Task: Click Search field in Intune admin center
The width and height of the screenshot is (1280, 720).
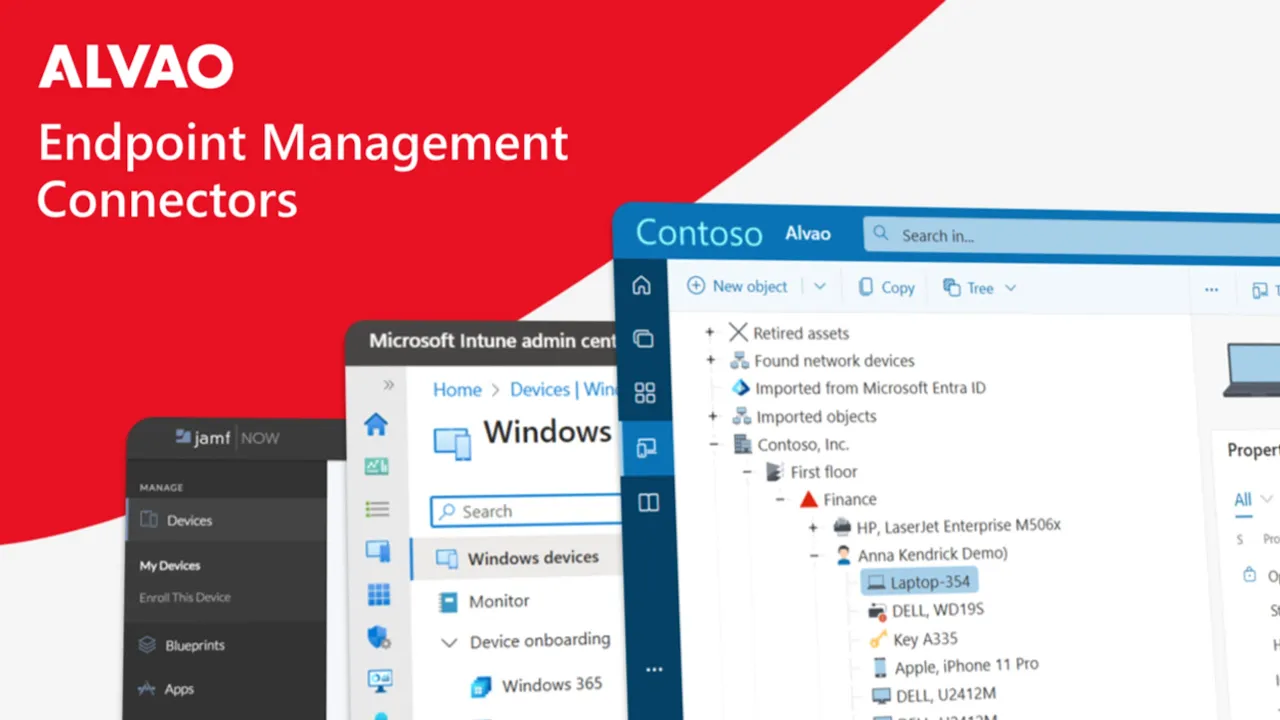Action: (526, 511)
